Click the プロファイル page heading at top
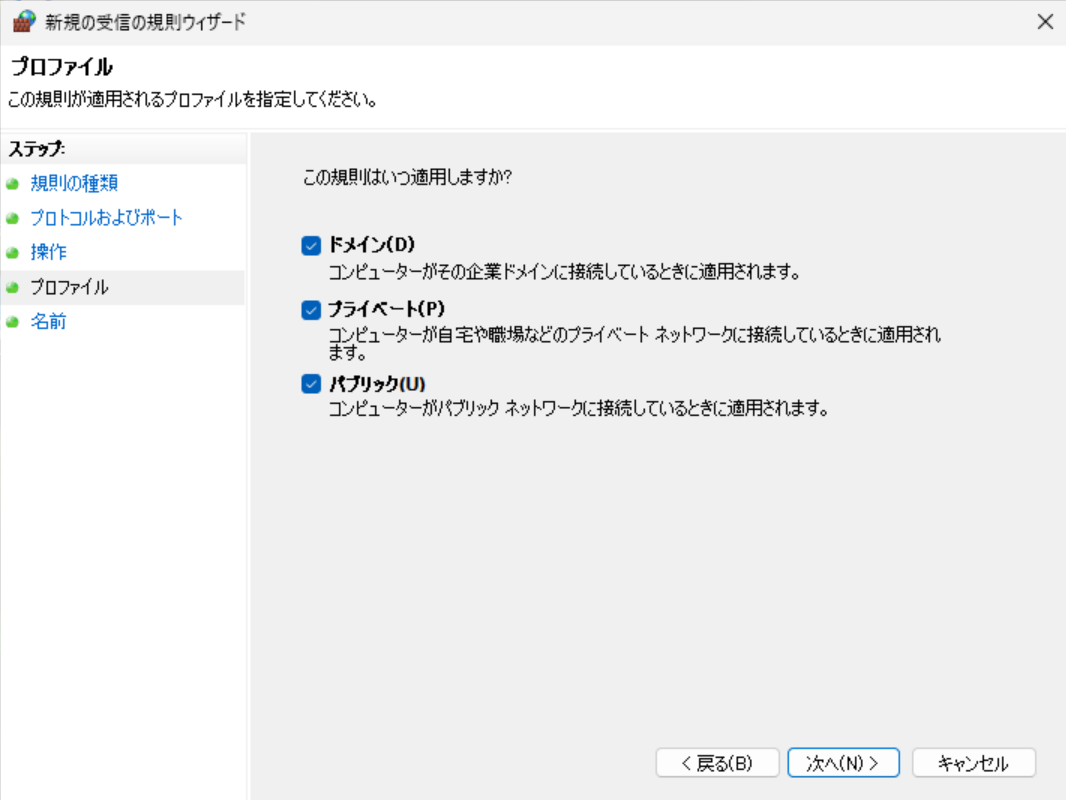Image resolution: width=1066 pixels, height=800 pixels. (x=60, y=68)
